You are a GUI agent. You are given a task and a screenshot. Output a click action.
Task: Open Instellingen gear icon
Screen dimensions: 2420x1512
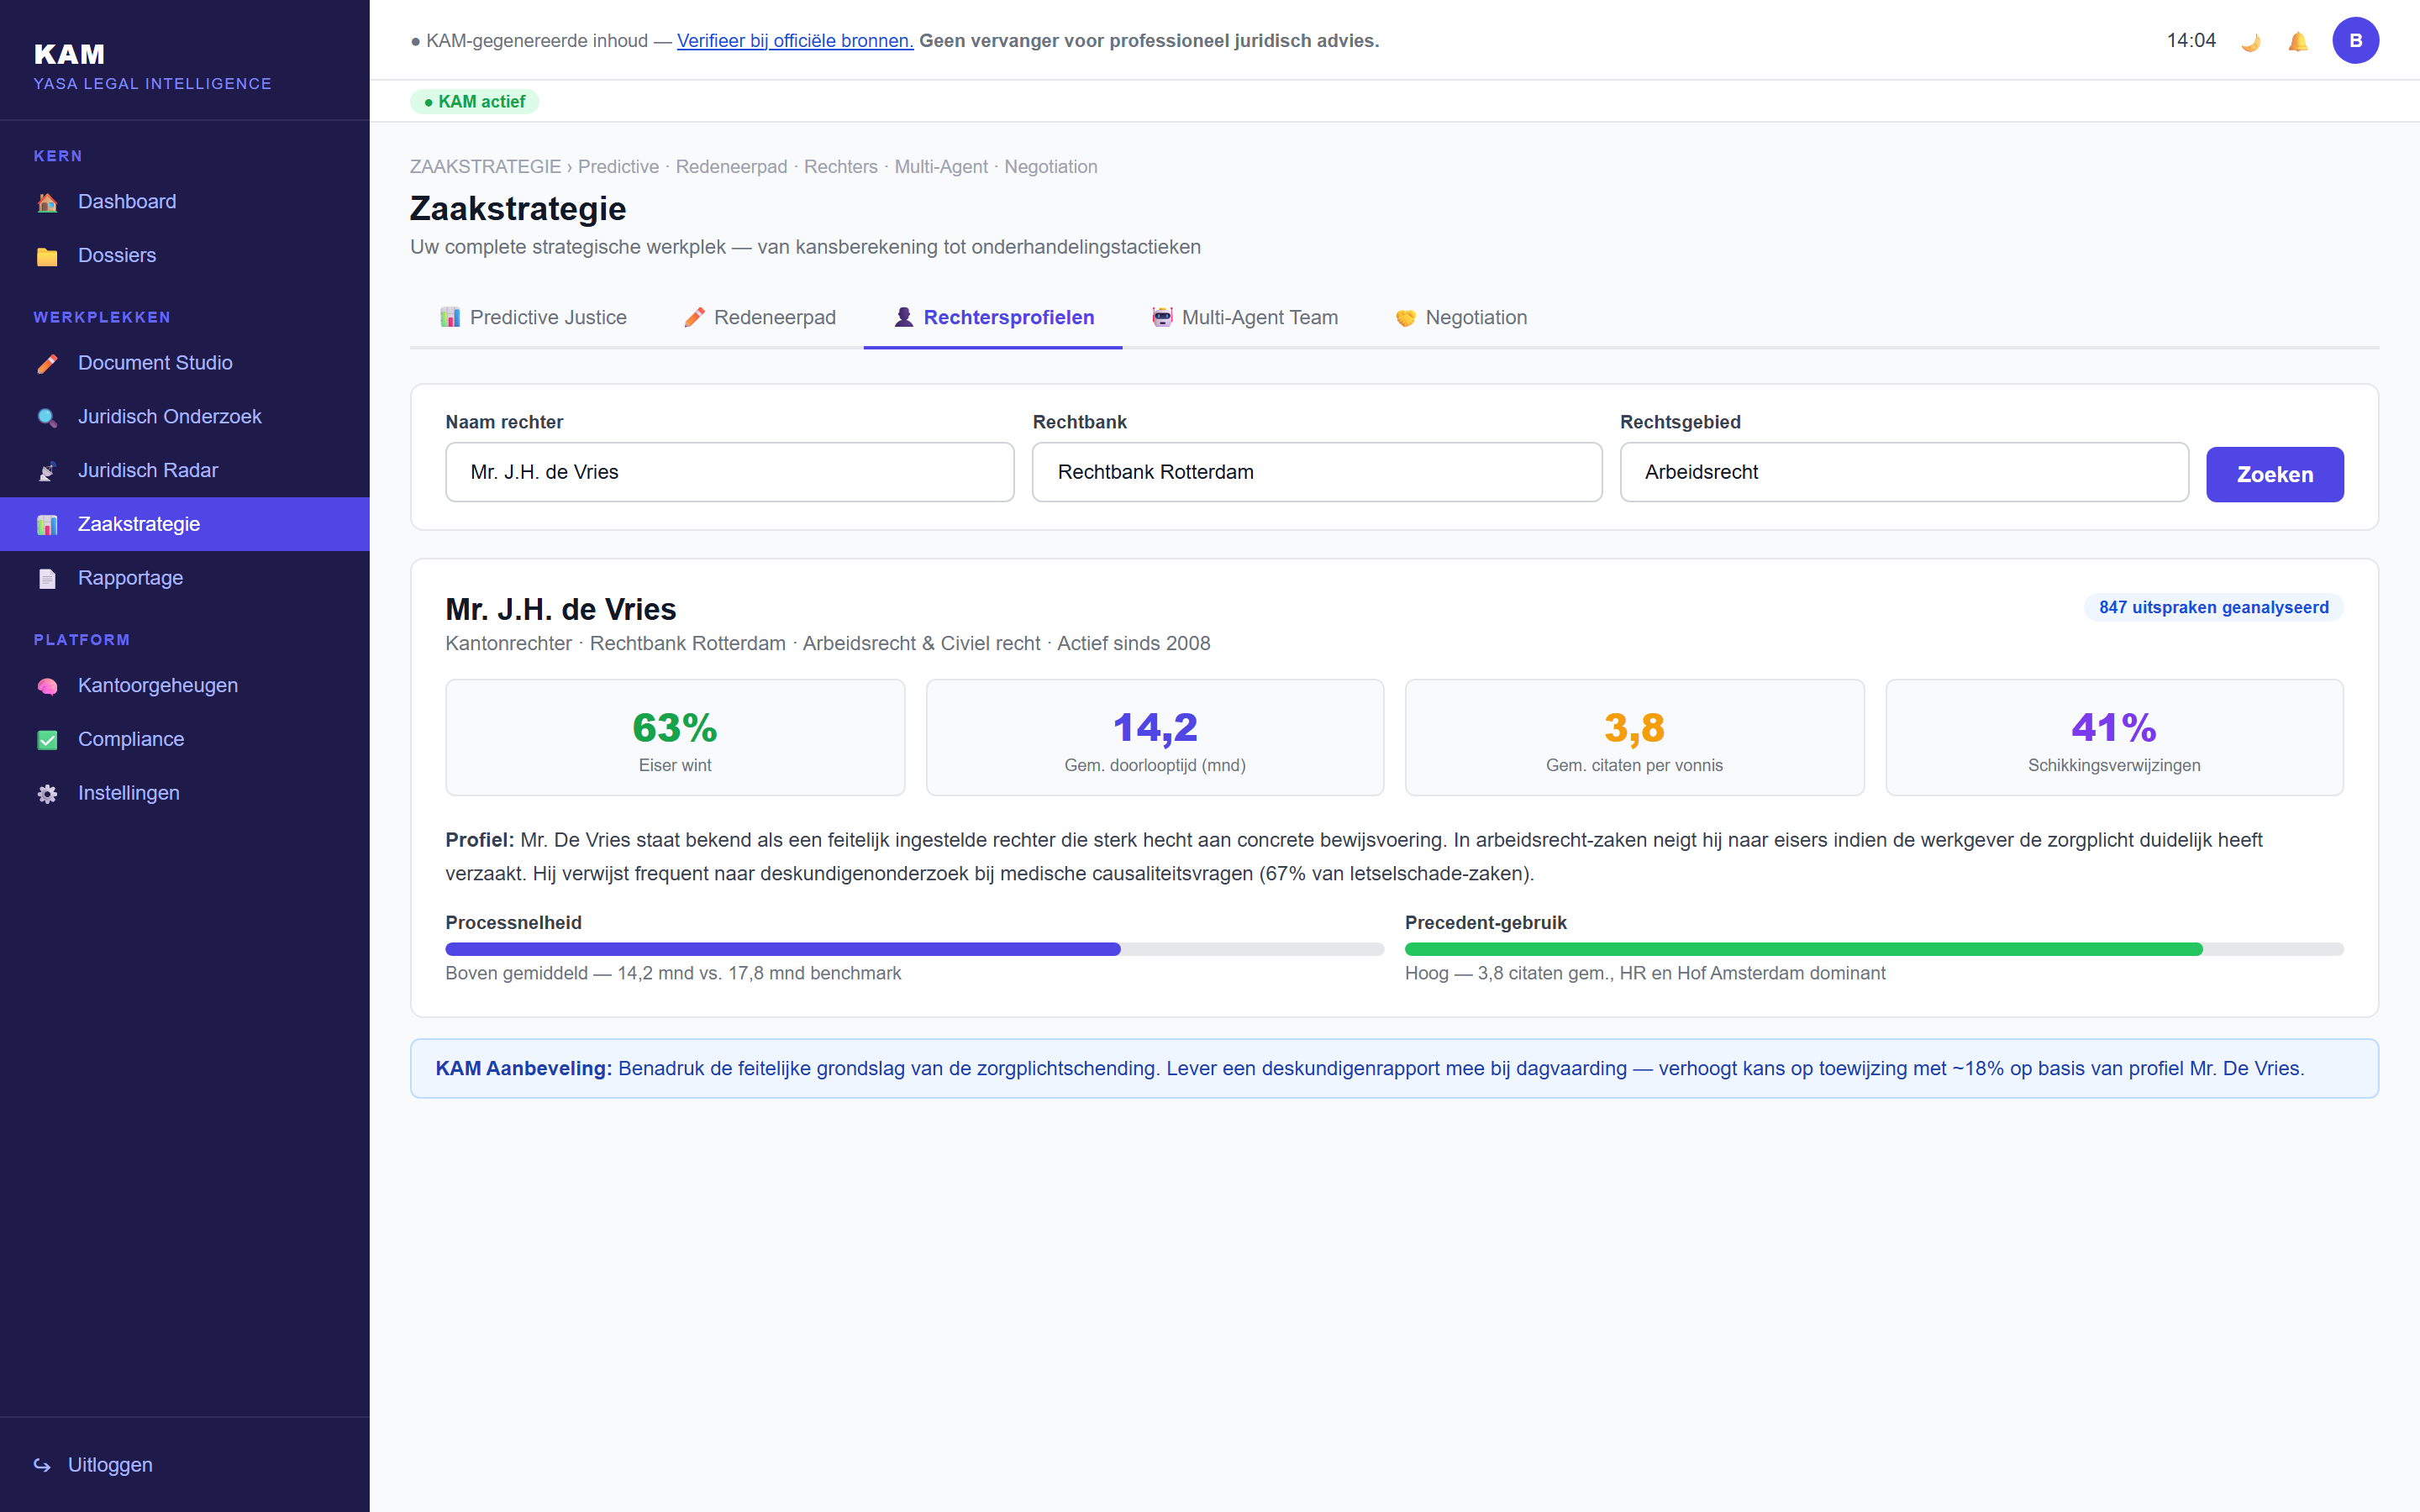(47, 795)
